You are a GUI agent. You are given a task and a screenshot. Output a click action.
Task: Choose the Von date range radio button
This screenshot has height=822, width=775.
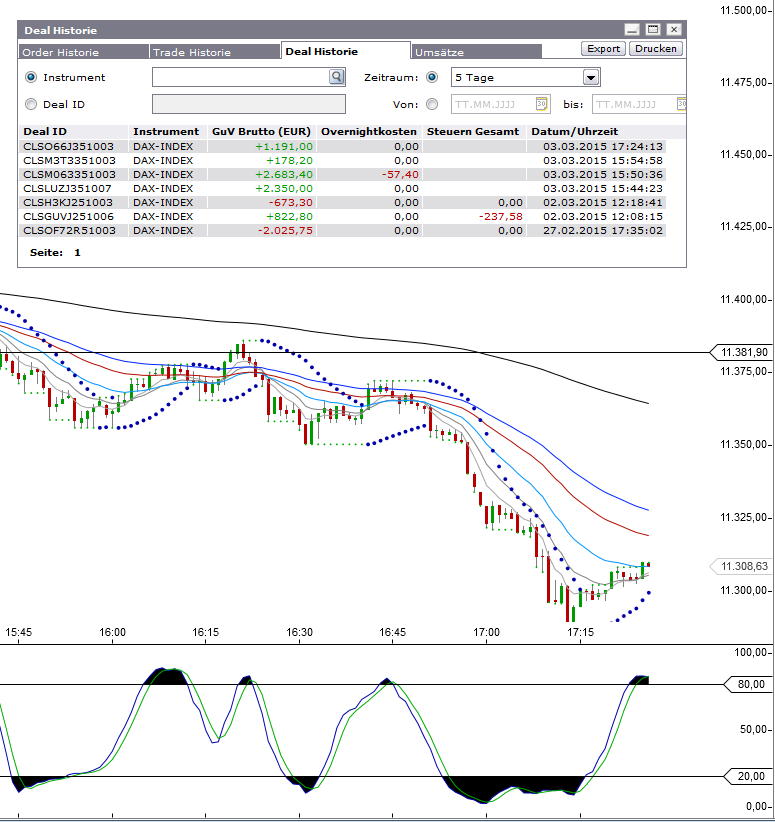click(x=432, y=104)
